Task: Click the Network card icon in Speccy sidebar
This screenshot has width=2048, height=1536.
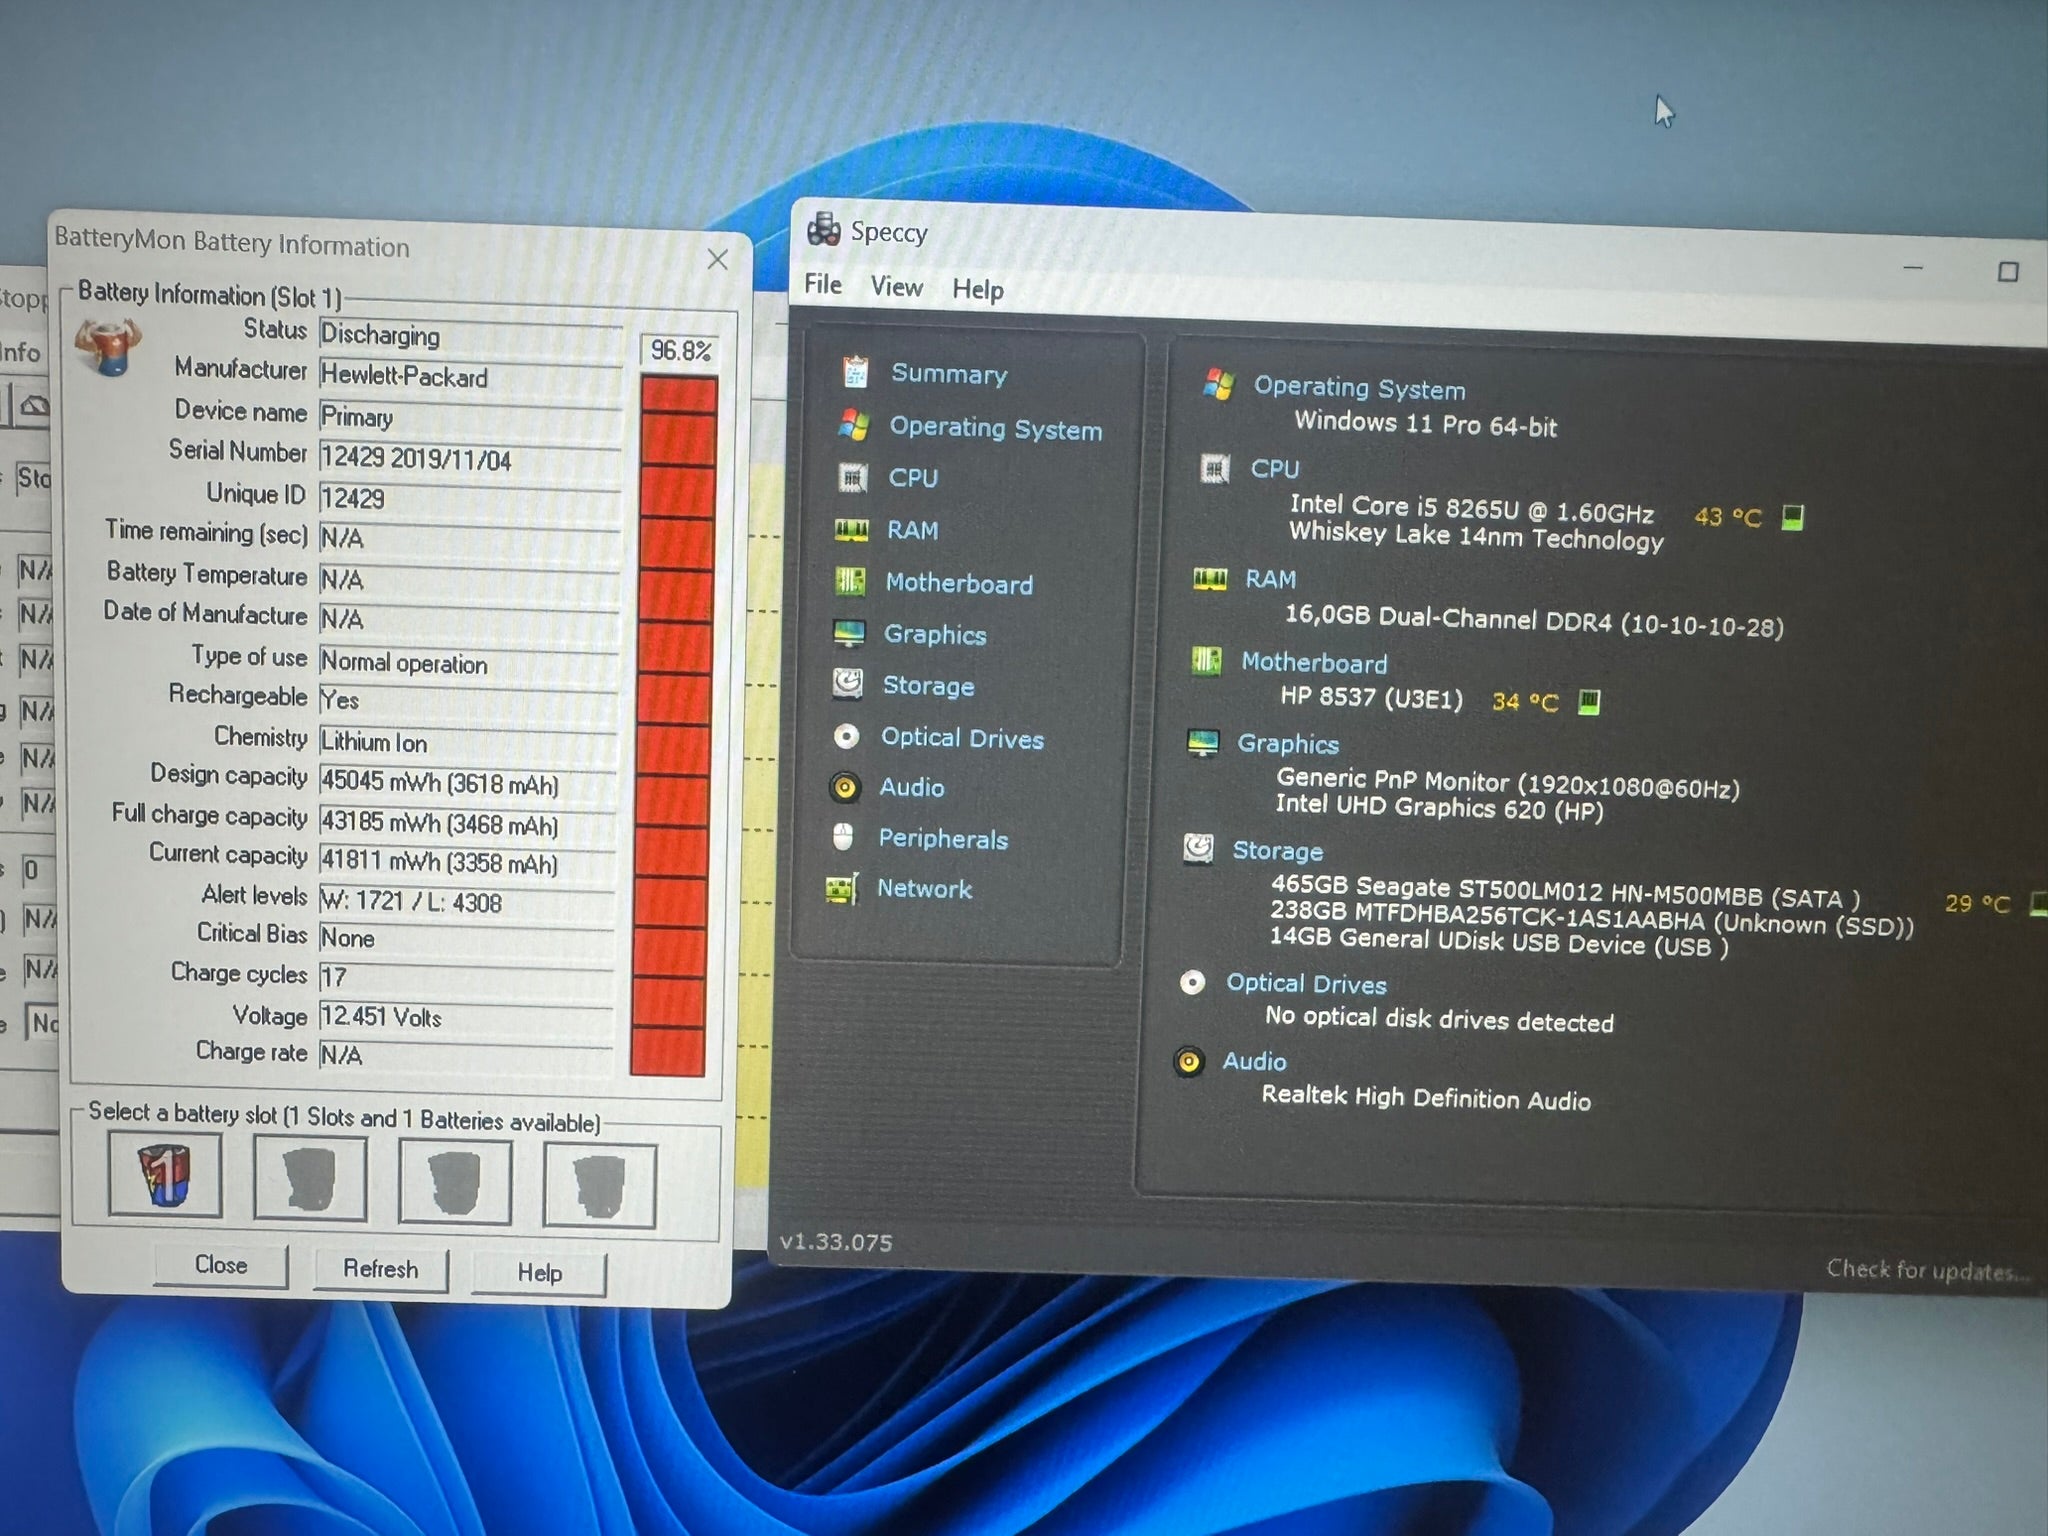Action: click(842, 888)
